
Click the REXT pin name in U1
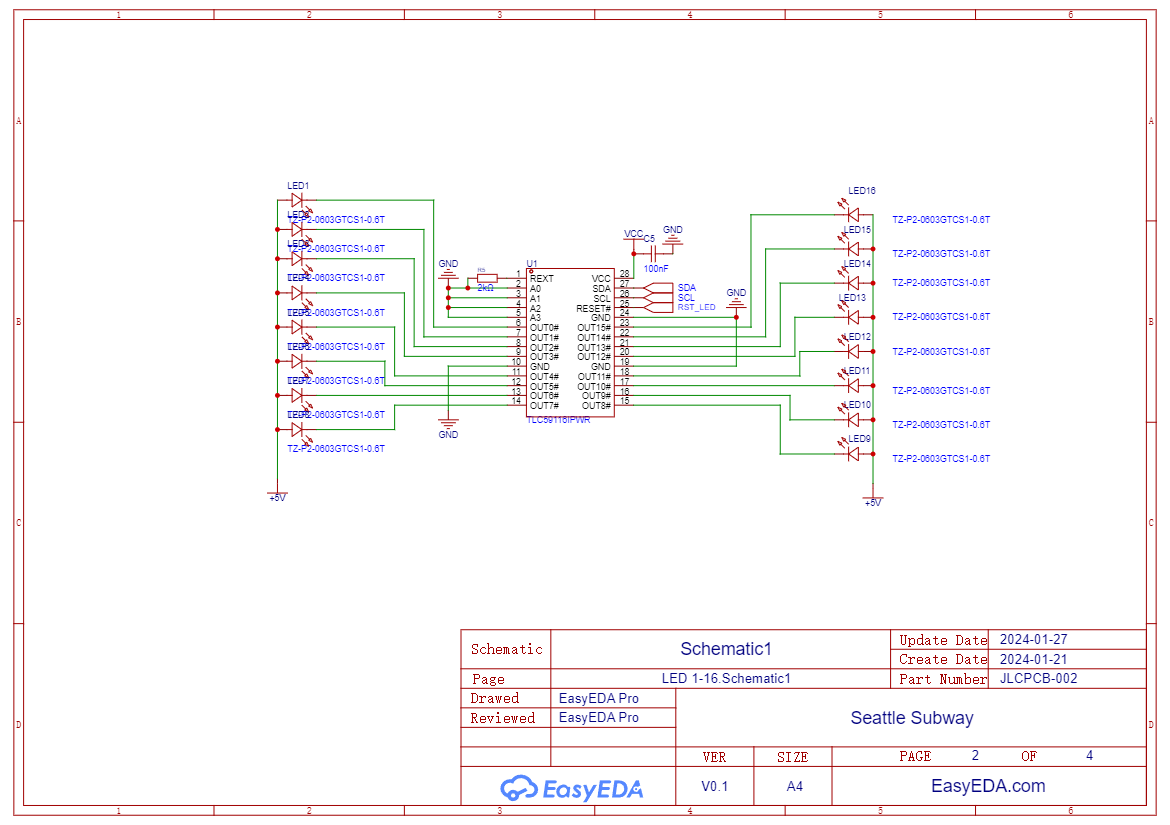click(x=542, y=278)
